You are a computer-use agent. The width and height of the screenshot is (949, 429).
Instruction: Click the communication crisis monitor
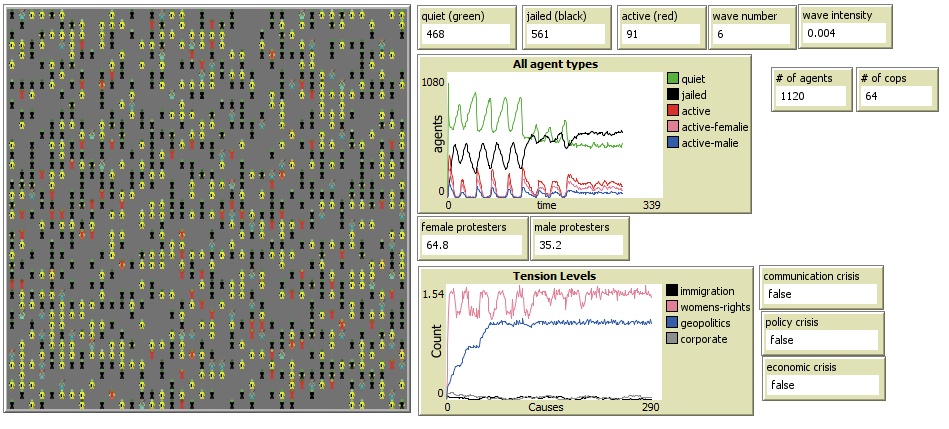(x=821, y=286)
